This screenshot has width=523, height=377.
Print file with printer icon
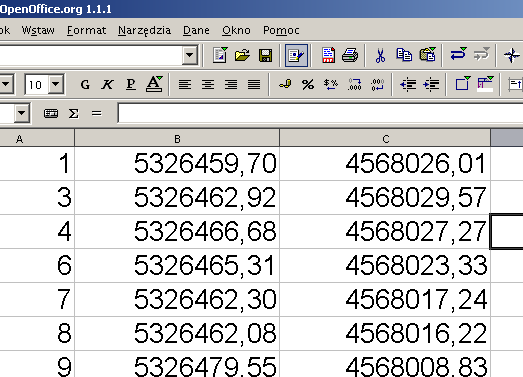(350, 55)
